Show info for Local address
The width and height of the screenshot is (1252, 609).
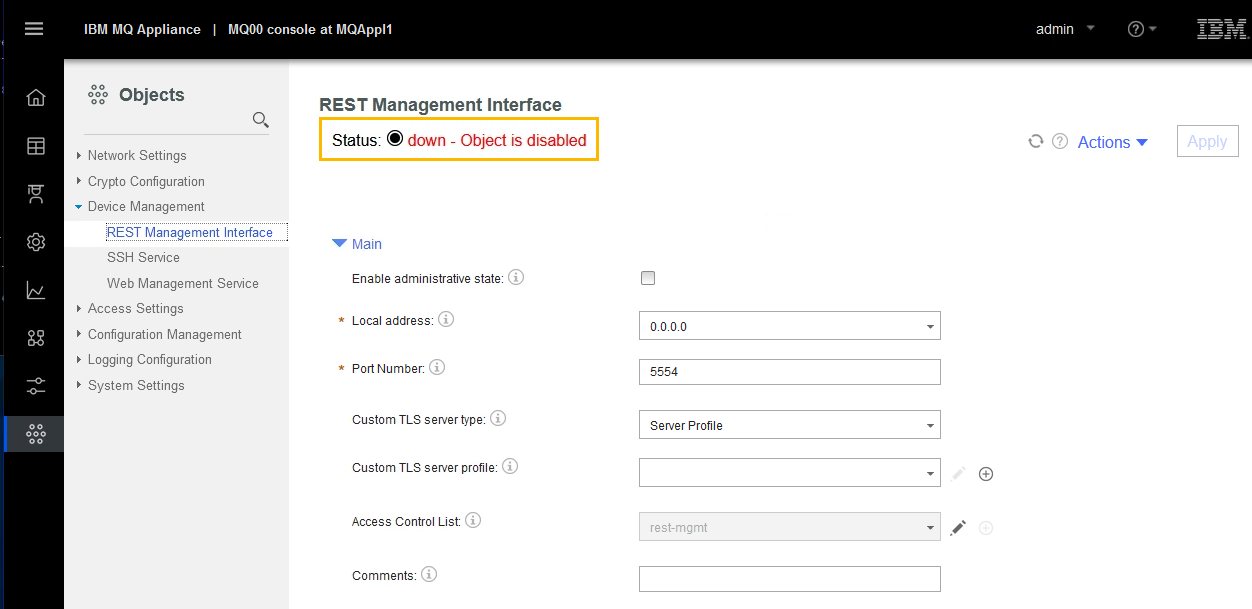446,320
